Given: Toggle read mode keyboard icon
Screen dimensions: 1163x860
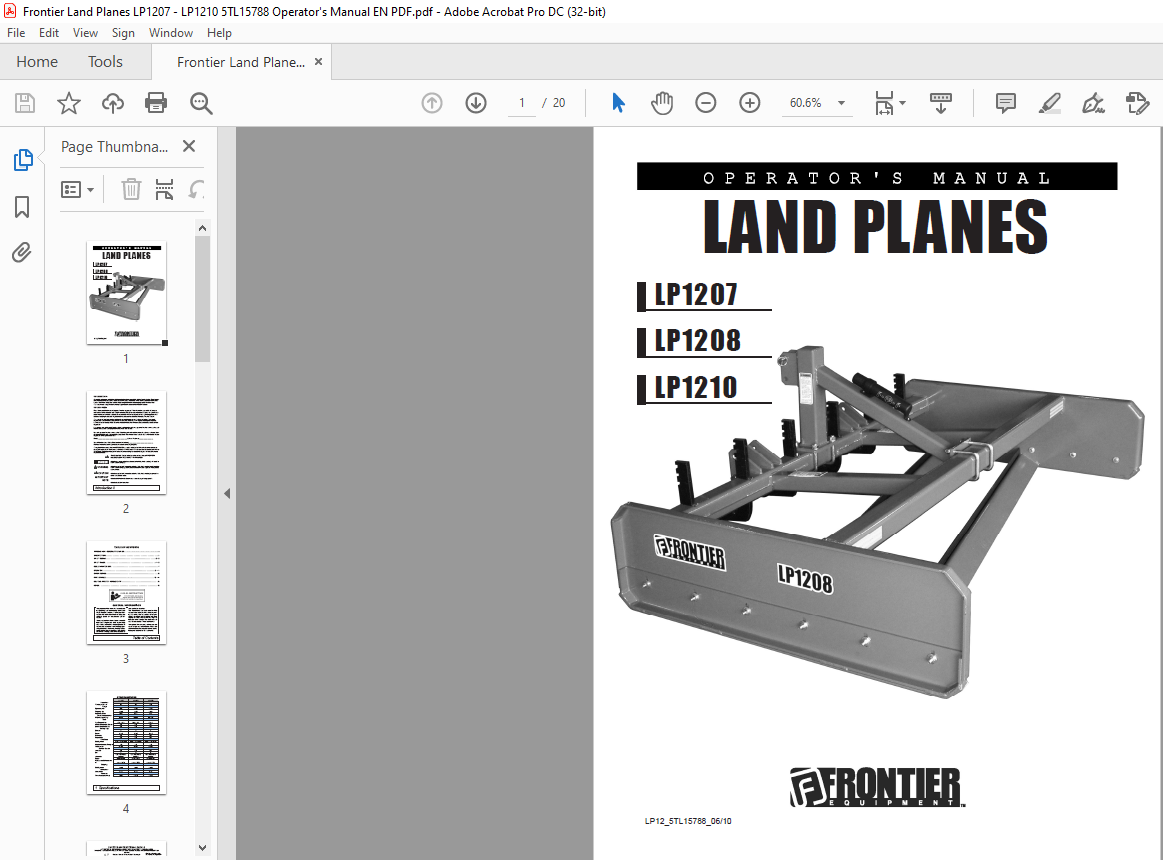Looking at the screenshot, I should (940, 103).
